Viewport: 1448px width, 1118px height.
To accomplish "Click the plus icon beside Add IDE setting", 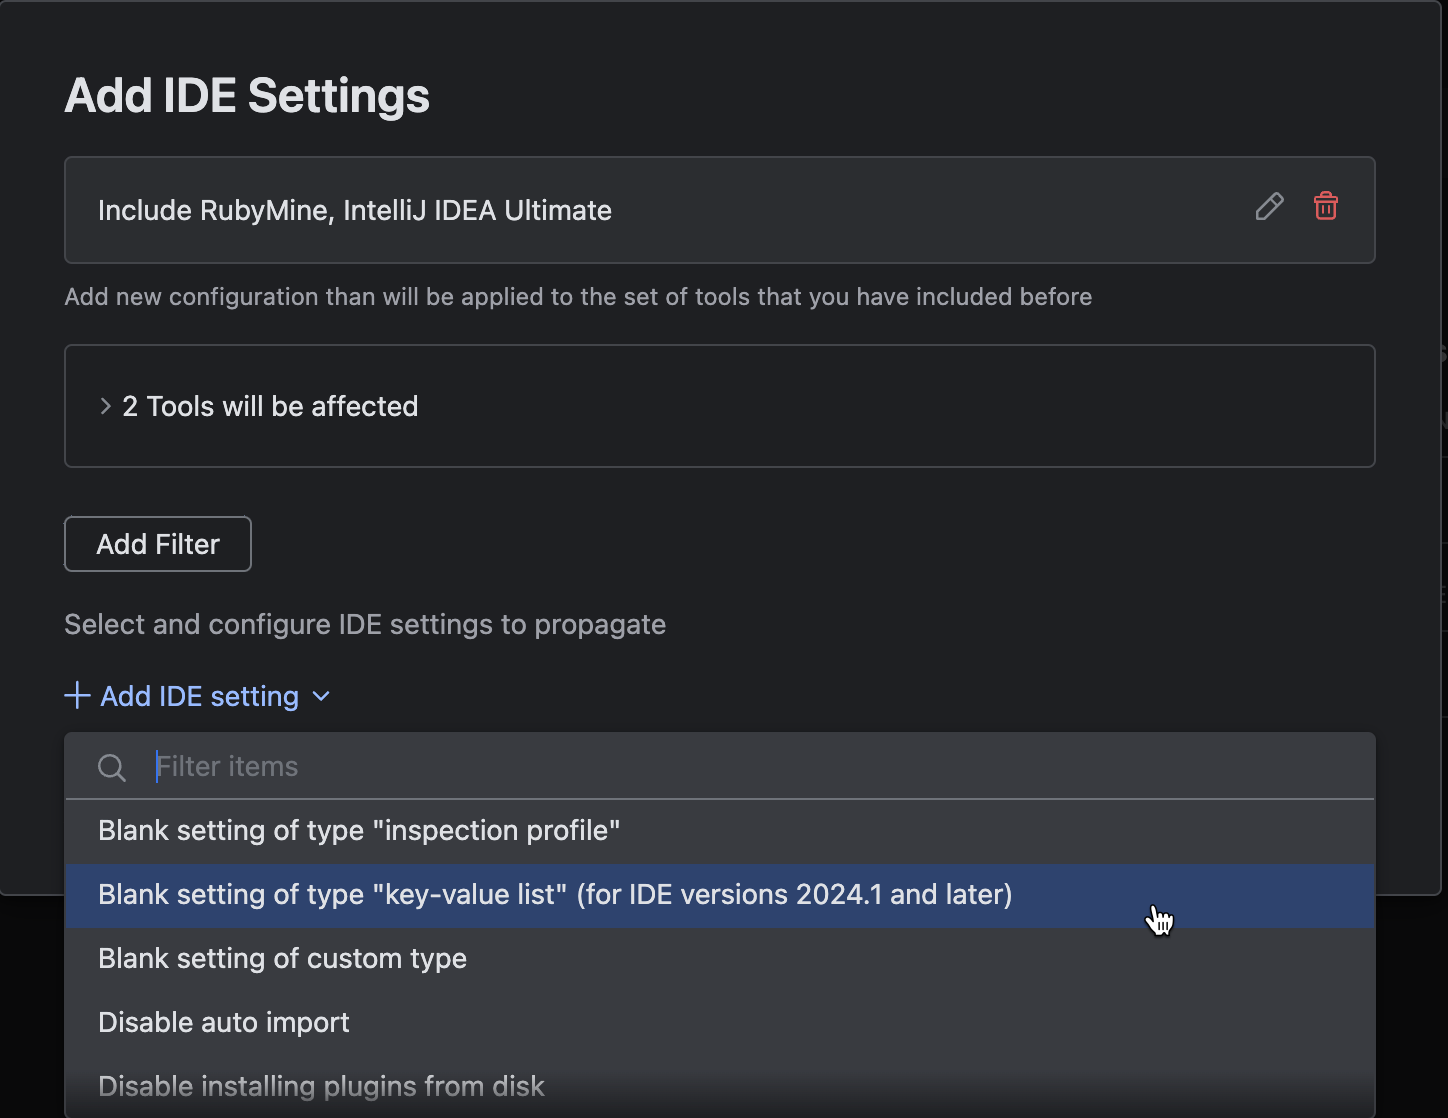I will (77, 696).
